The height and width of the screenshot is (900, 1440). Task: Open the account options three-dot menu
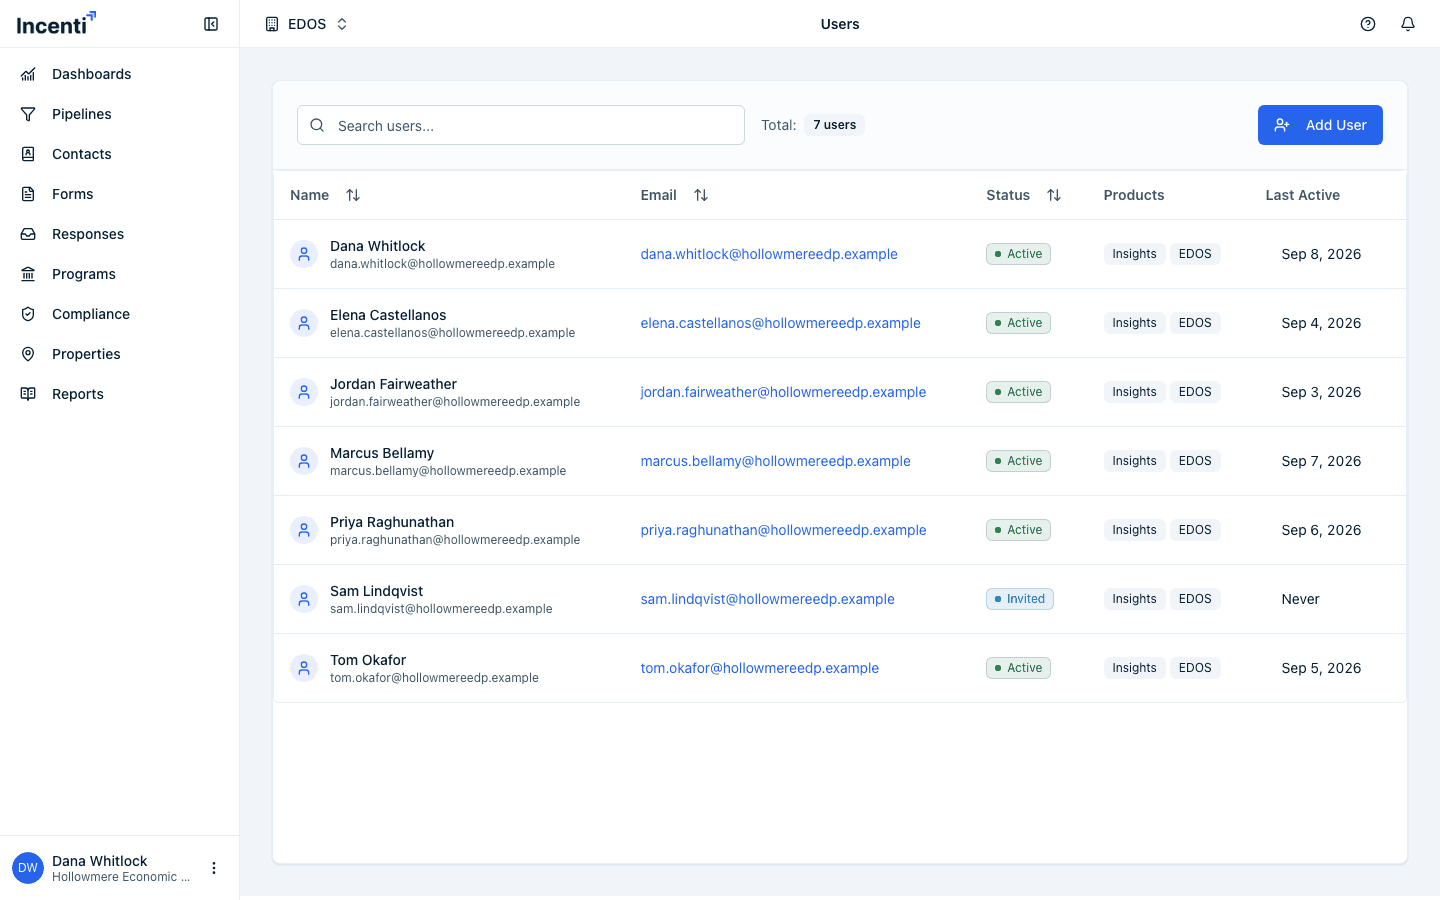(213, 868)
